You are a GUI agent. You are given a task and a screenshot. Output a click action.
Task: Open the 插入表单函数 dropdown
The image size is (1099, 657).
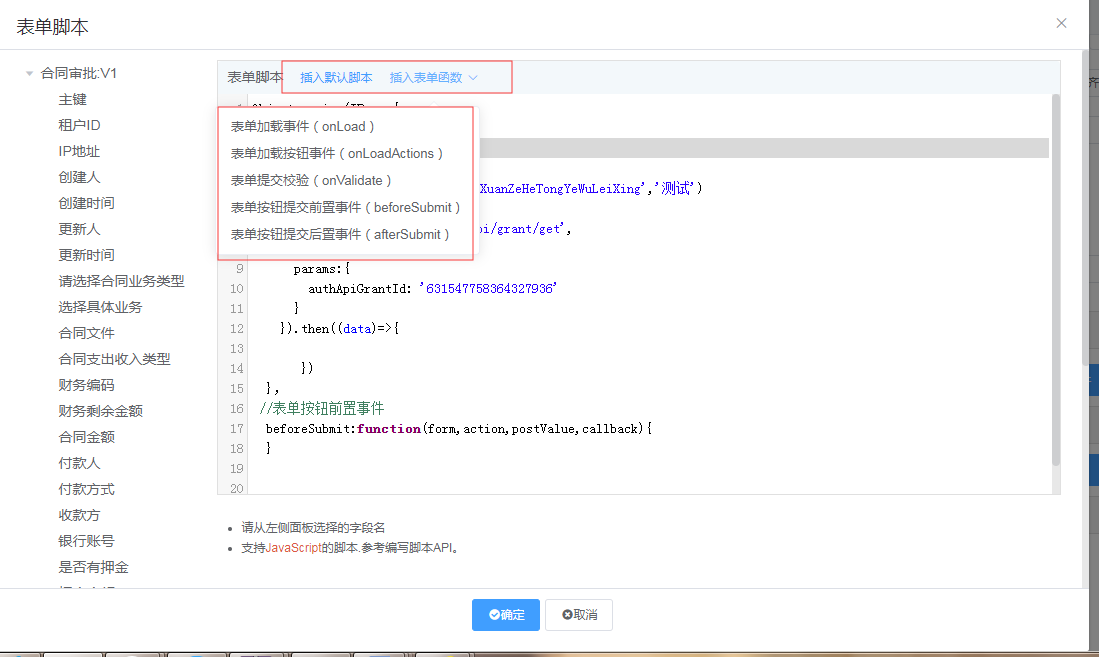pos(433,77)
